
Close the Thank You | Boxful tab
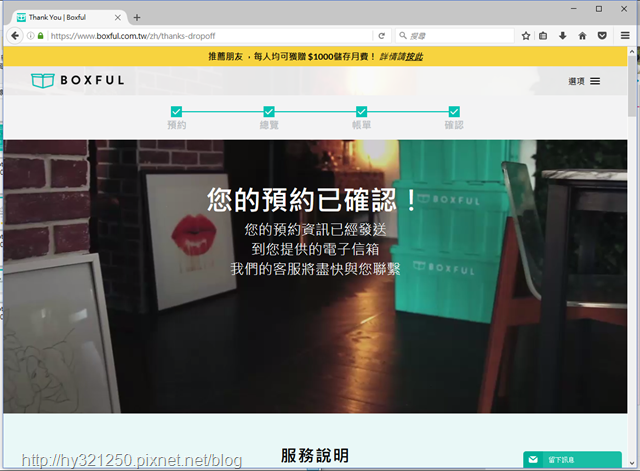click(118, 18)
